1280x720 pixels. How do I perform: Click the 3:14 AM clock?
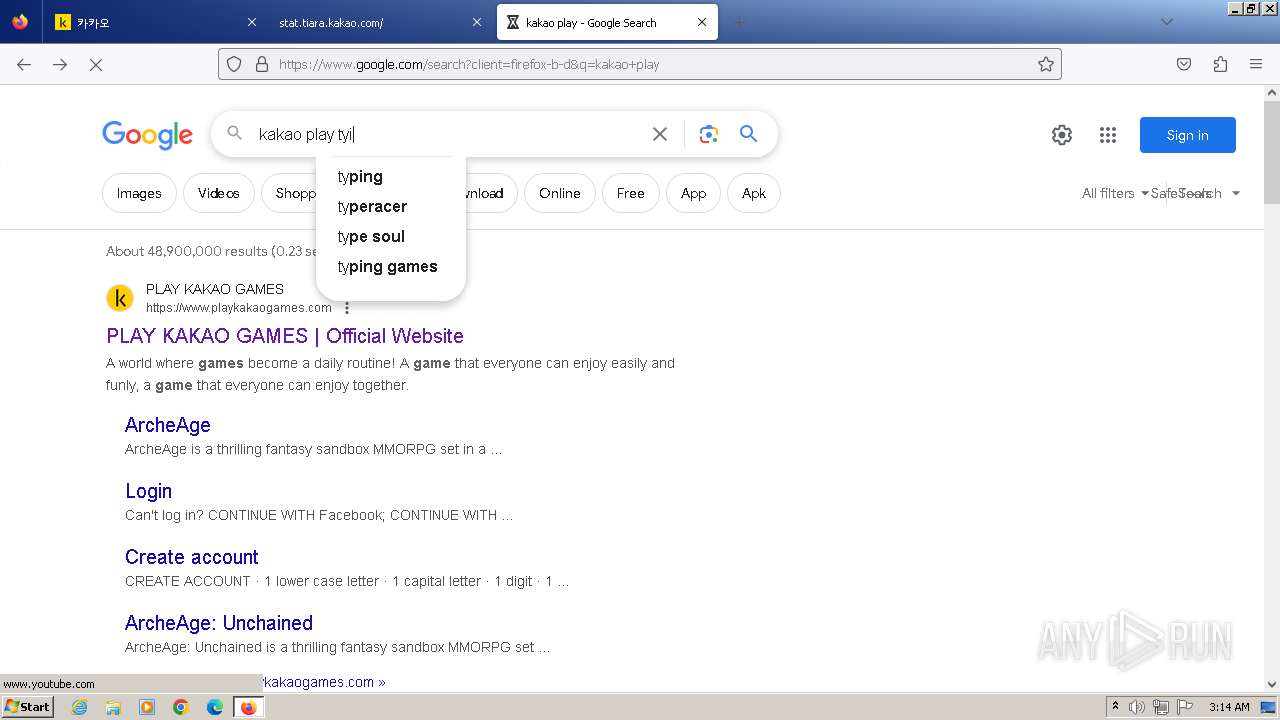click(x=1229, y=707)
